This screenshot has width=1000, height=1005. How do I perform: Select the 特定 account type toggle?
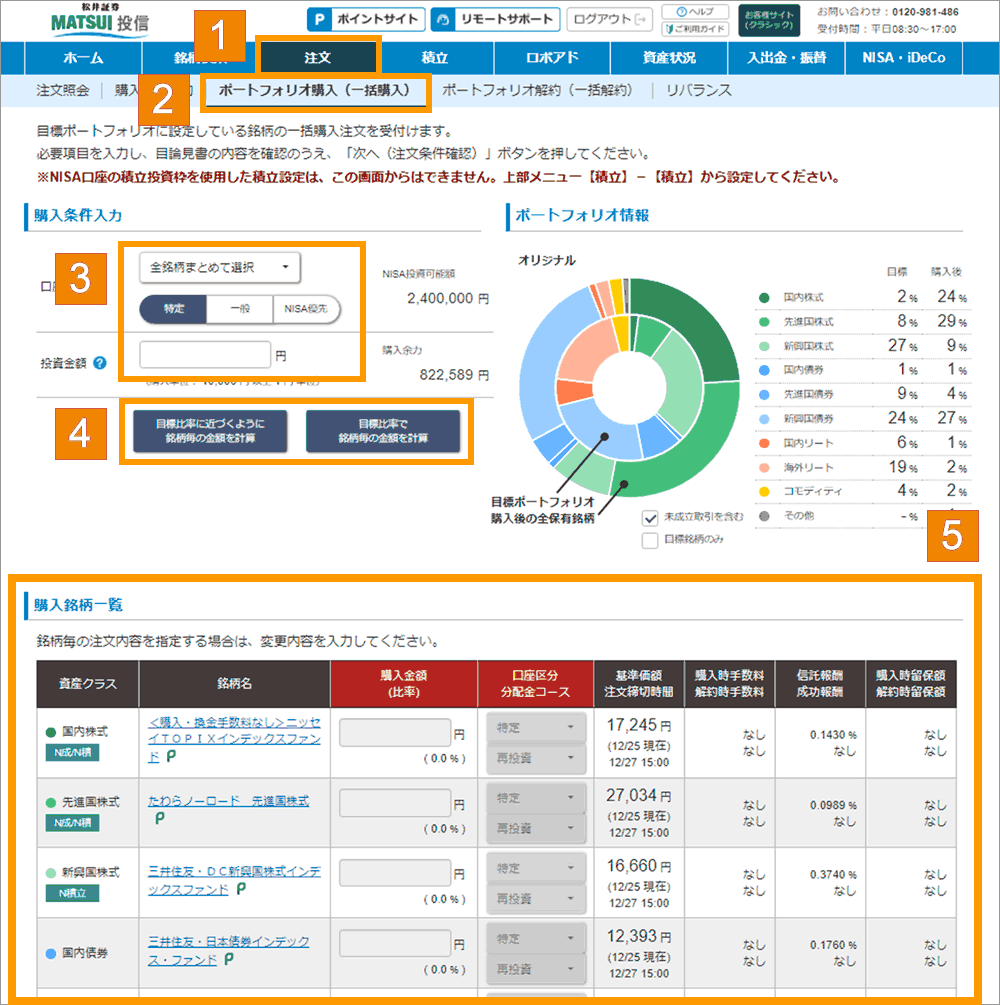coord(174,309)
